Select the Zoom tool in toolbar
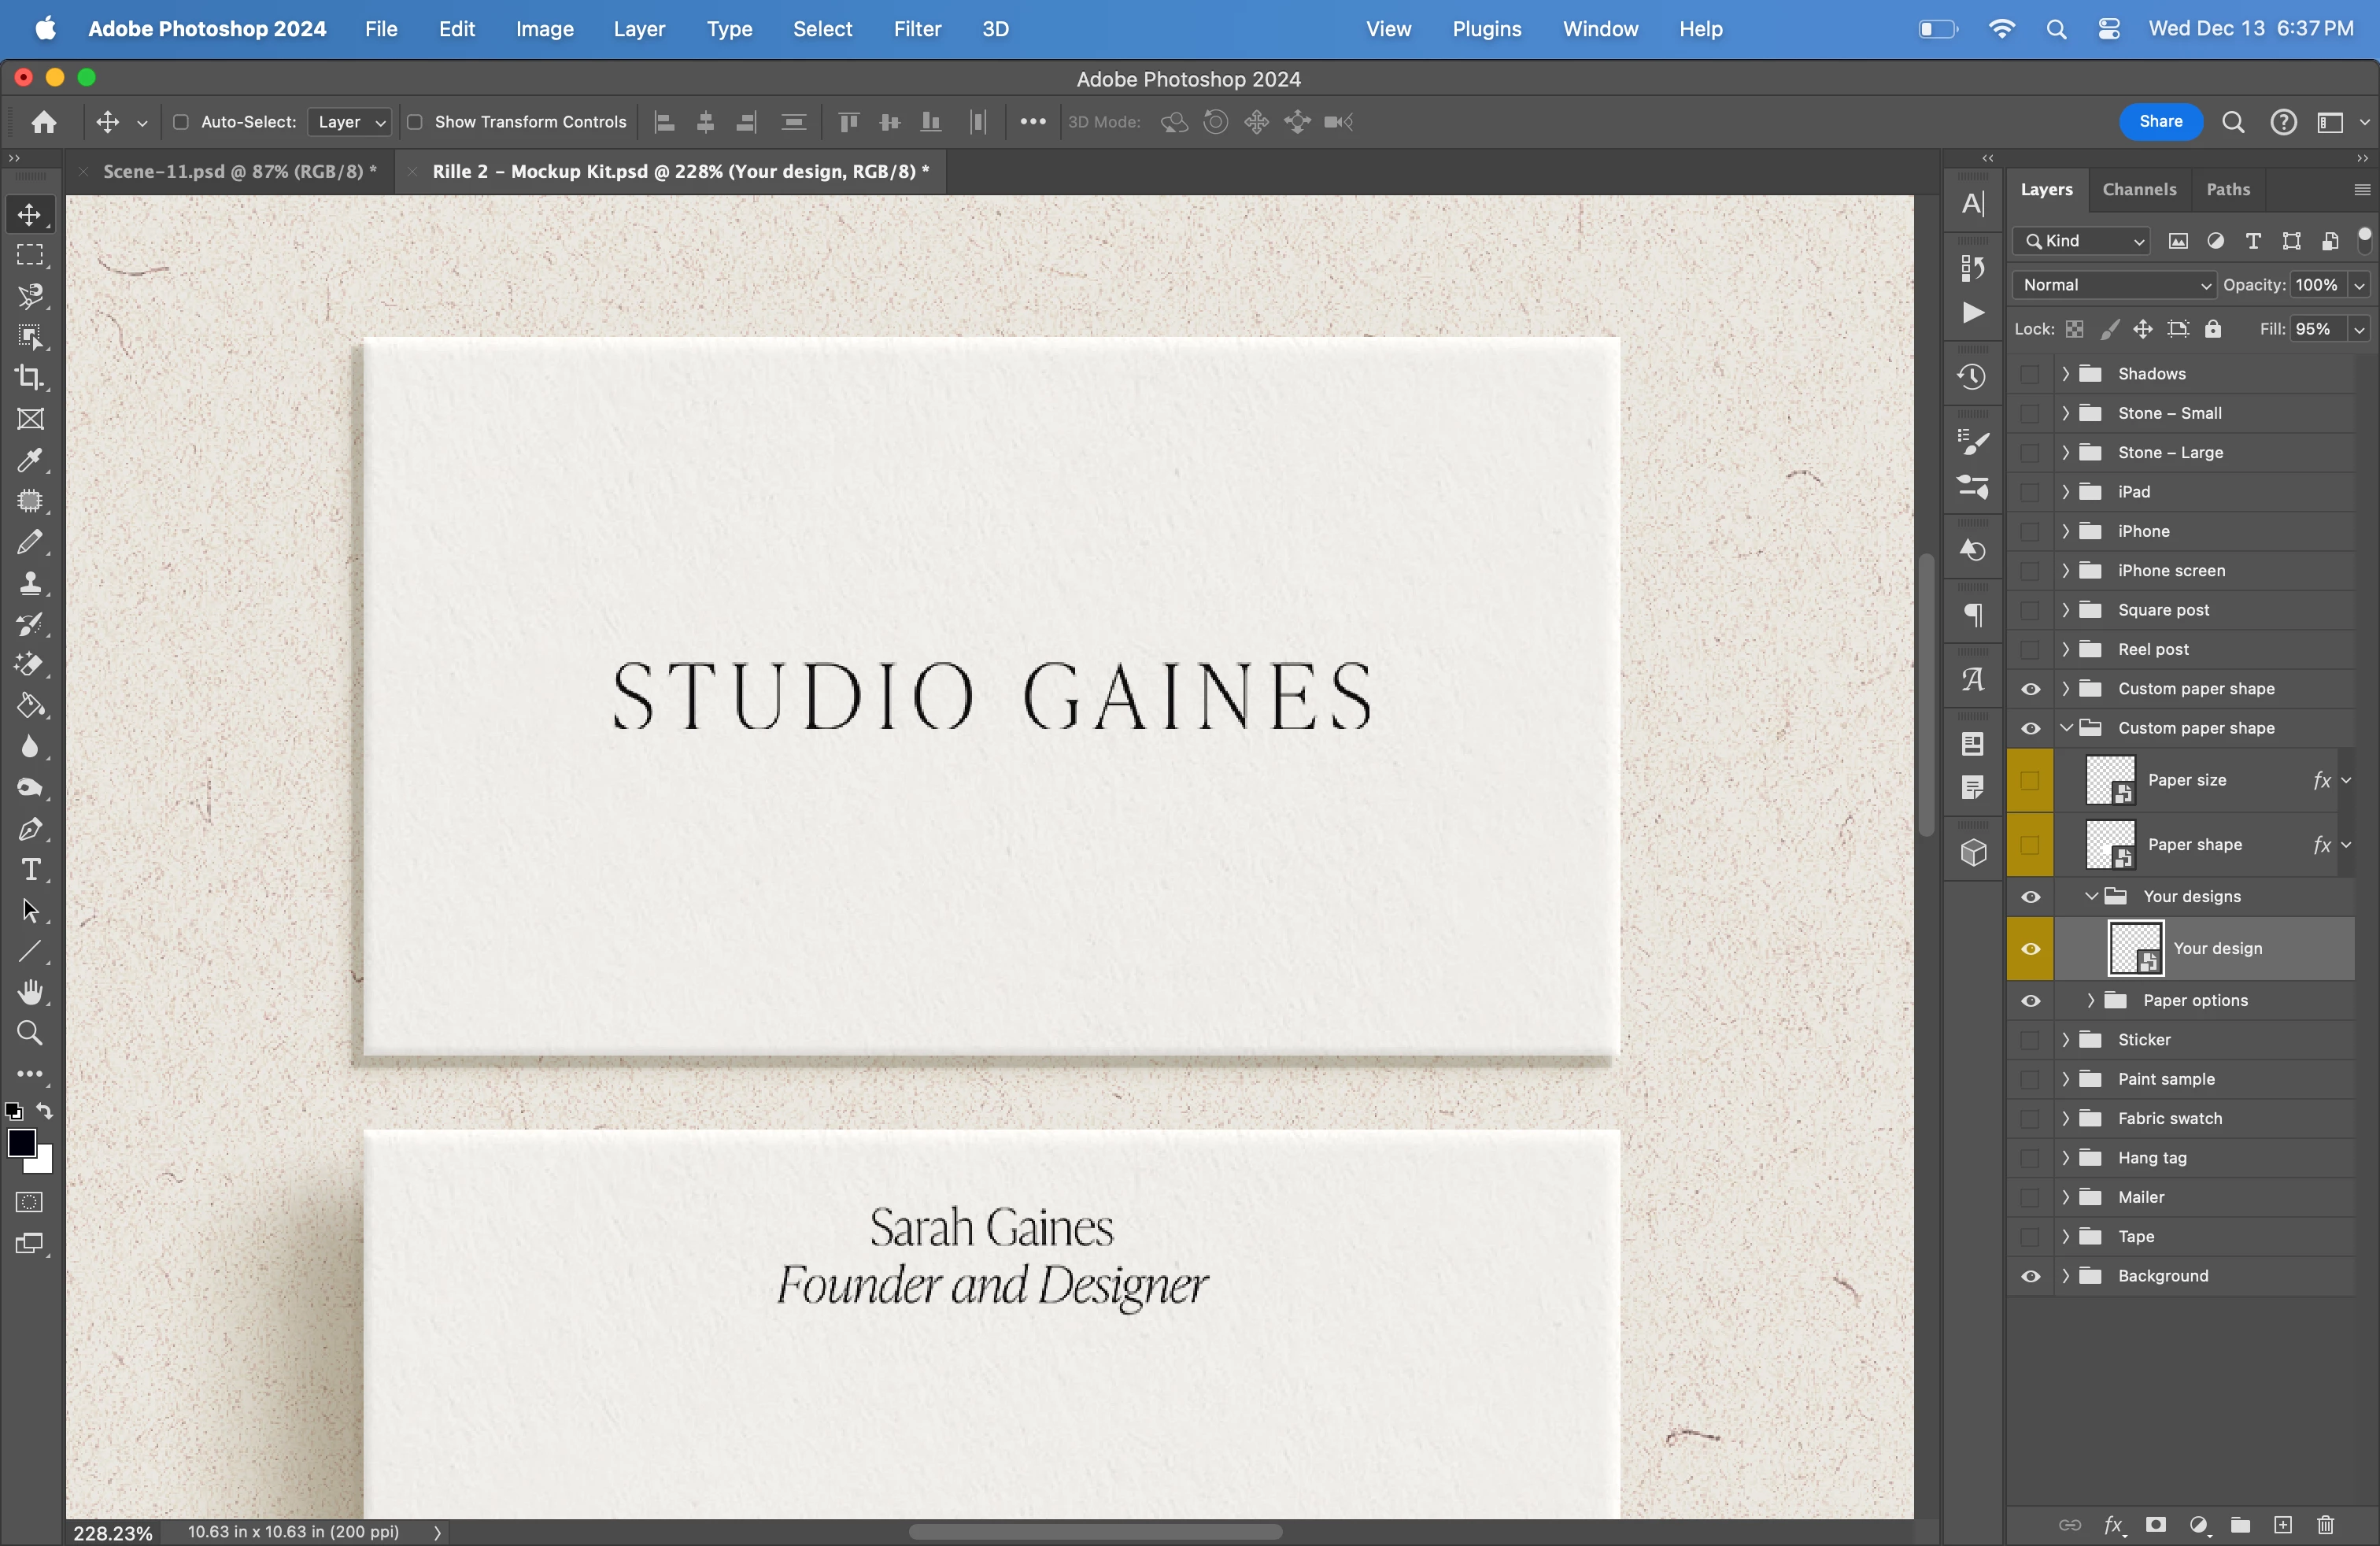 click(x=30, y=1033)
